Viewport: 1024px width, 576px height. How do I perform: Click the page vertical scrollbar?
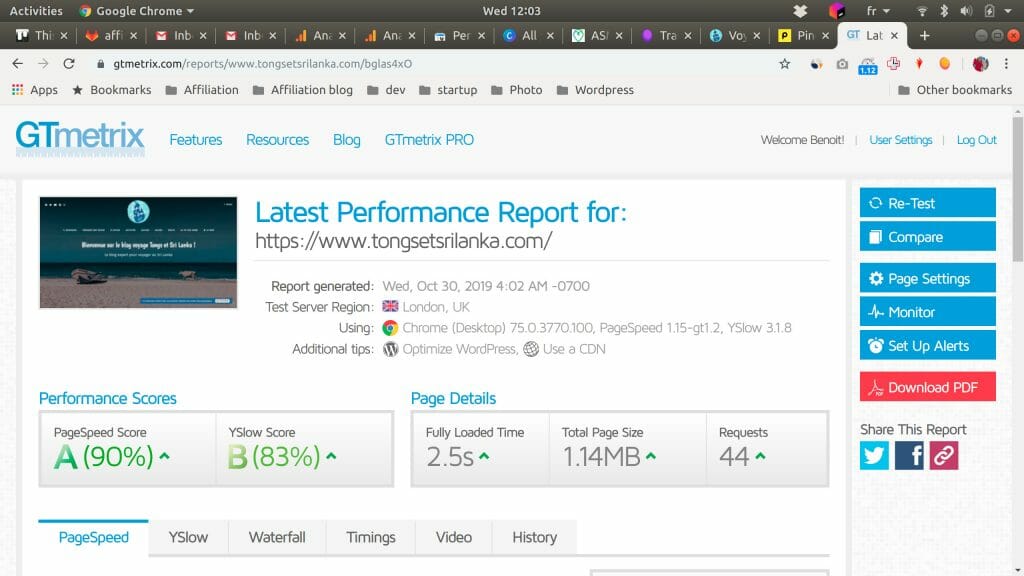click(1017, 189)
